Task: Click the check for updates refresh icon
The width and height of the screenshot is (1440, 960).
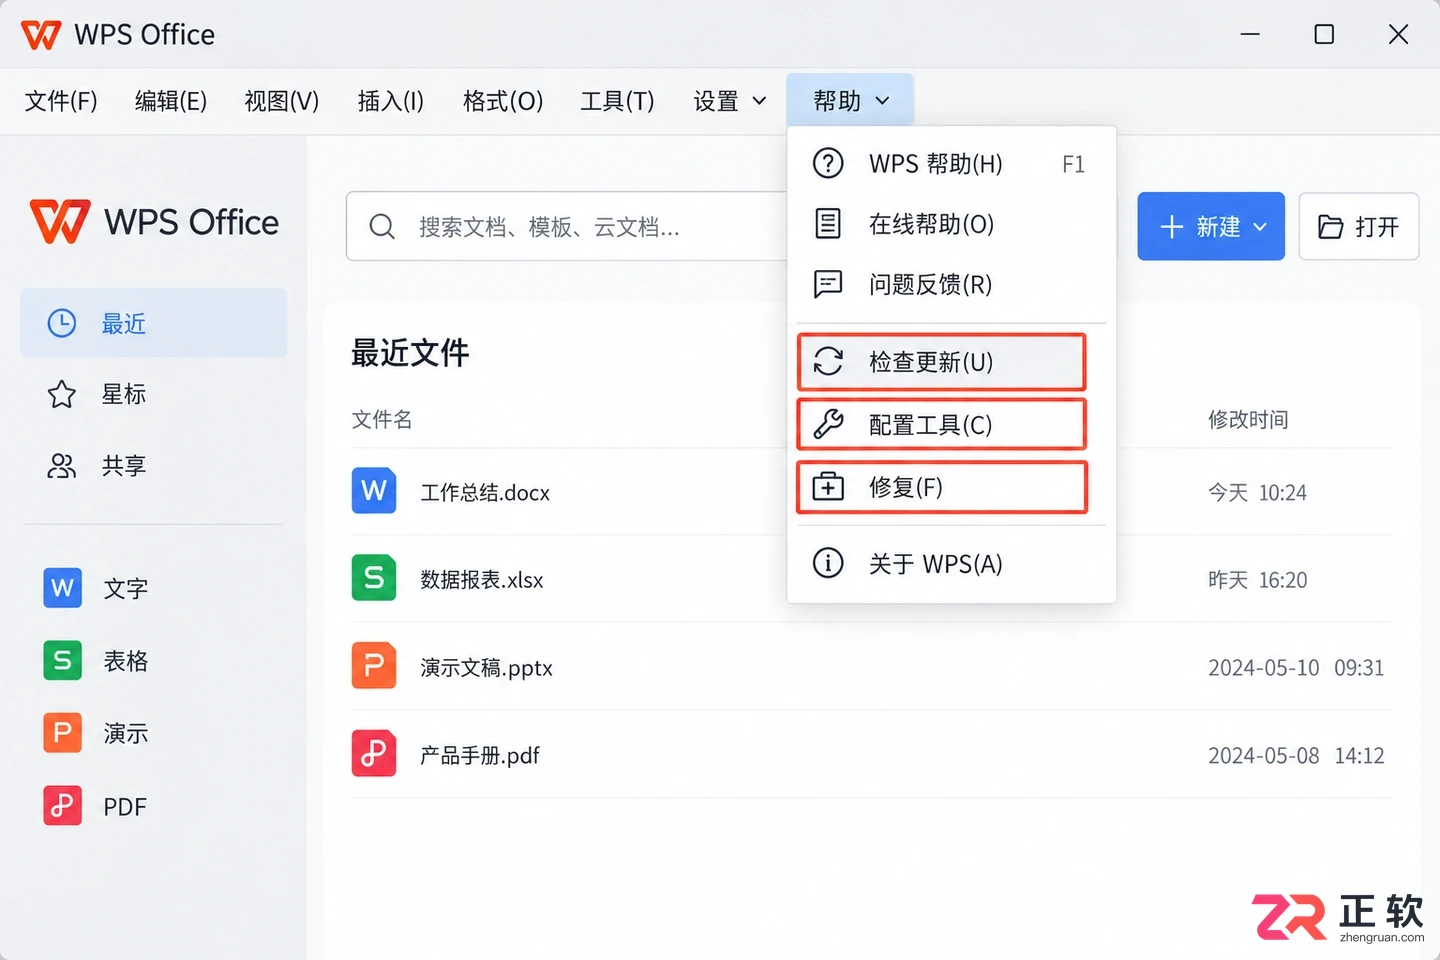Action: (x=828, y=361)
